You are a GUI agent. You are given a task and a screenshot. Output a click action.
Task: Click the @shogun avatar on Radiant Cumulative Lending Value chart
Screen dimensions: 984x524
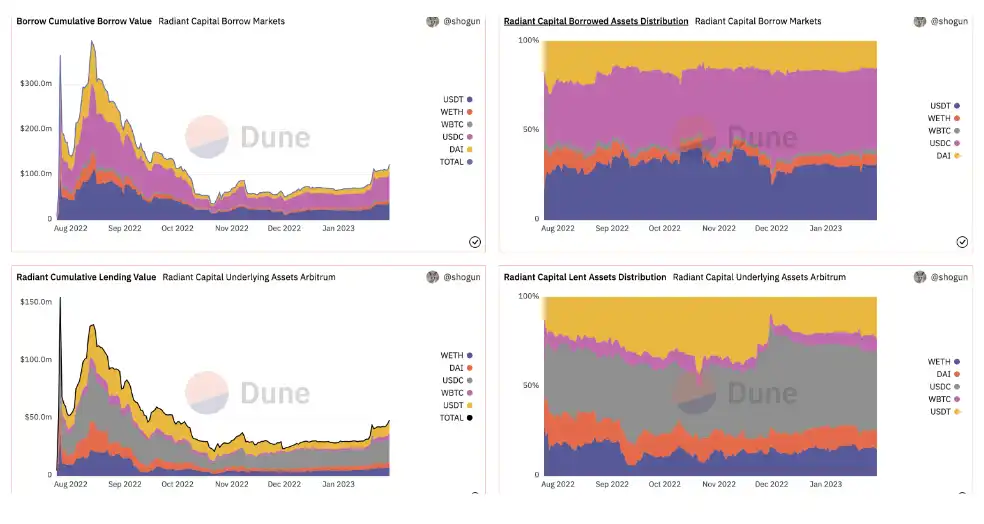pos(432,277)
